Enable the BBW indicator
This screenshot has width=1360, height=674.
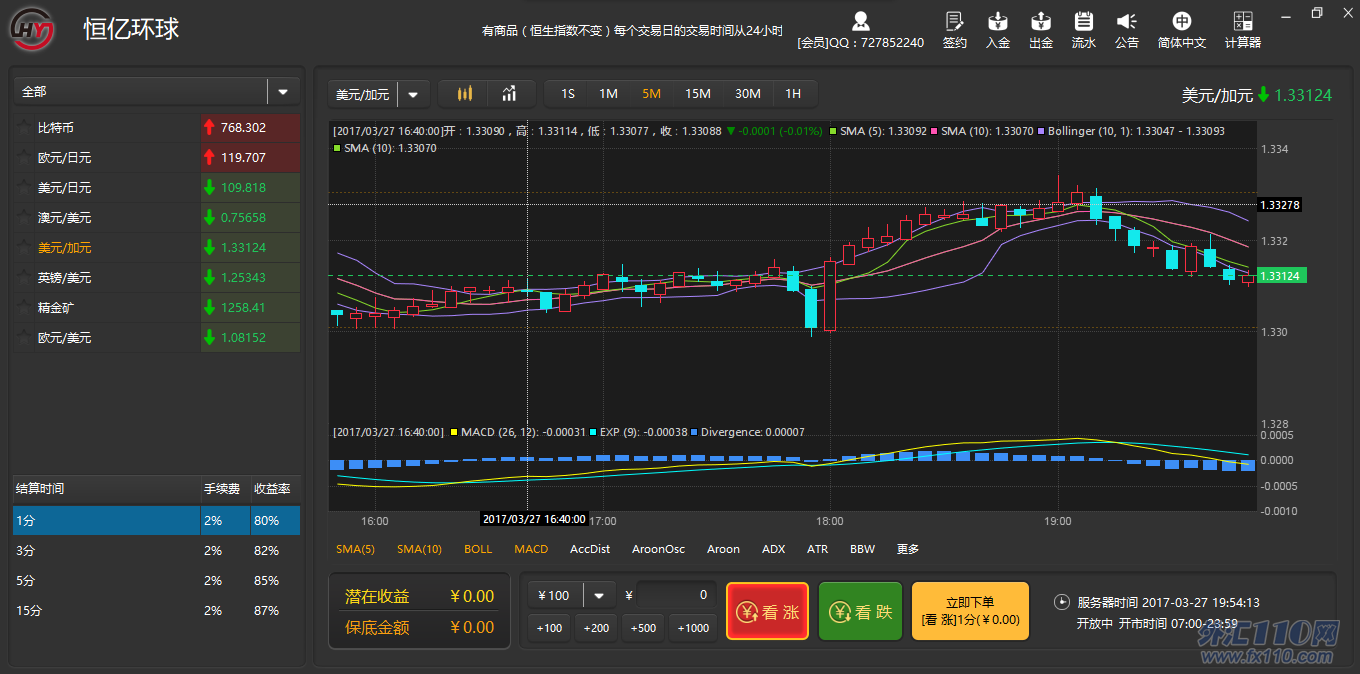[x=862, y=549]
